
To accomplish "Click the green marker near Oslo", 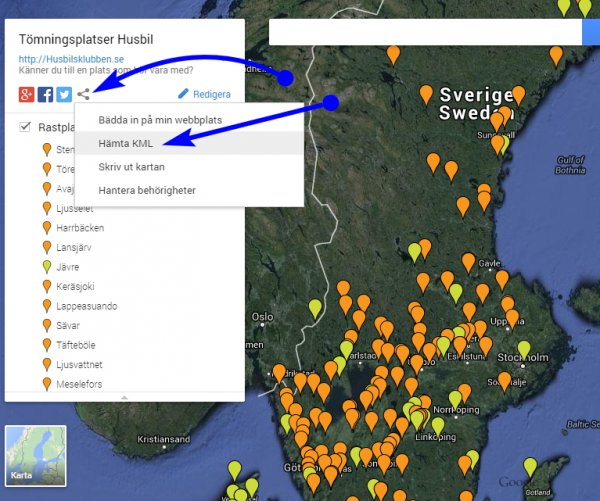I will coord(315,306).
